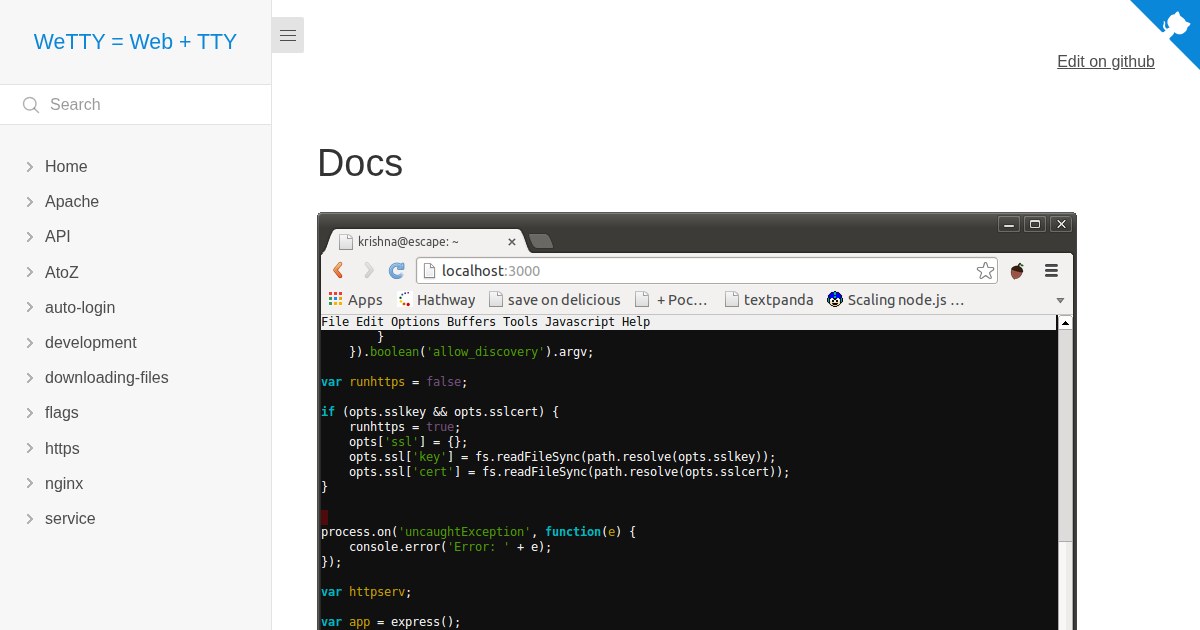Expand the https chevron
This screenshot has height=630, width=1200.
pos(30,449)
